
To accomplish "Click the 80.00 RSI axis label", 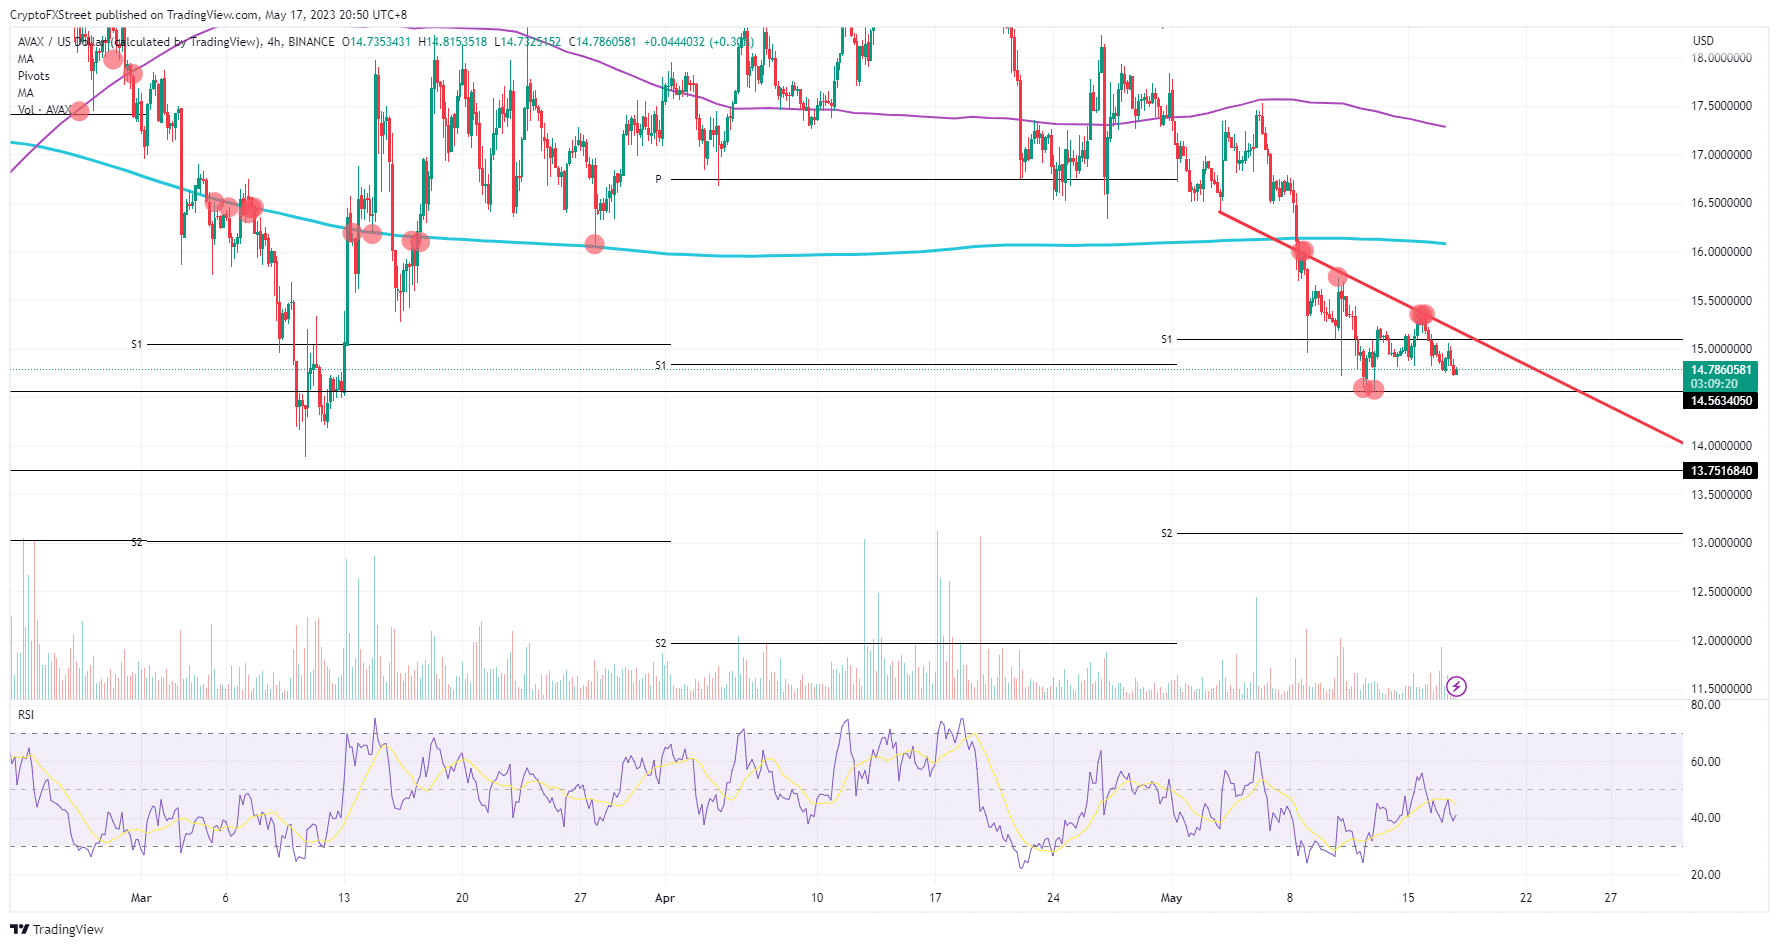I will point(1705,705).
